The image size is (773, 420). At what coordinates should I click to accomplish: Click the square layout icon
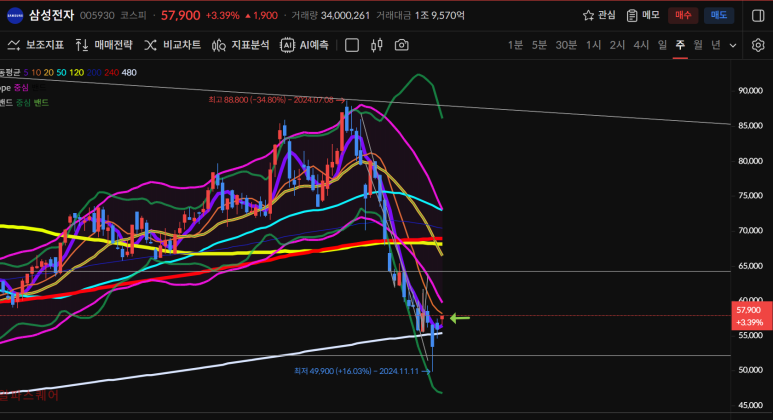351,45
